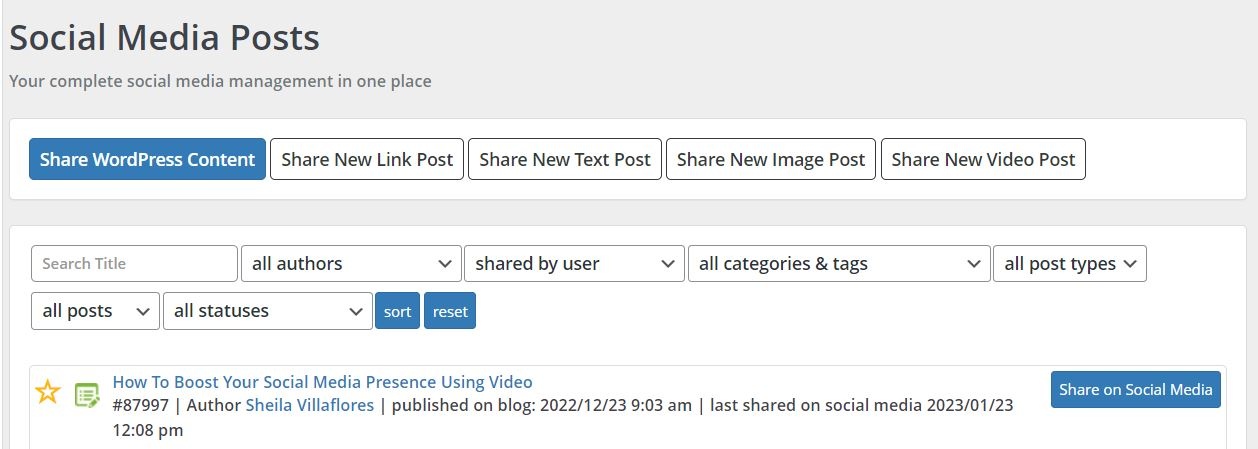Reset the post filters
Viewport: 1258px width, 449px height.
click(x=450, y=311)
